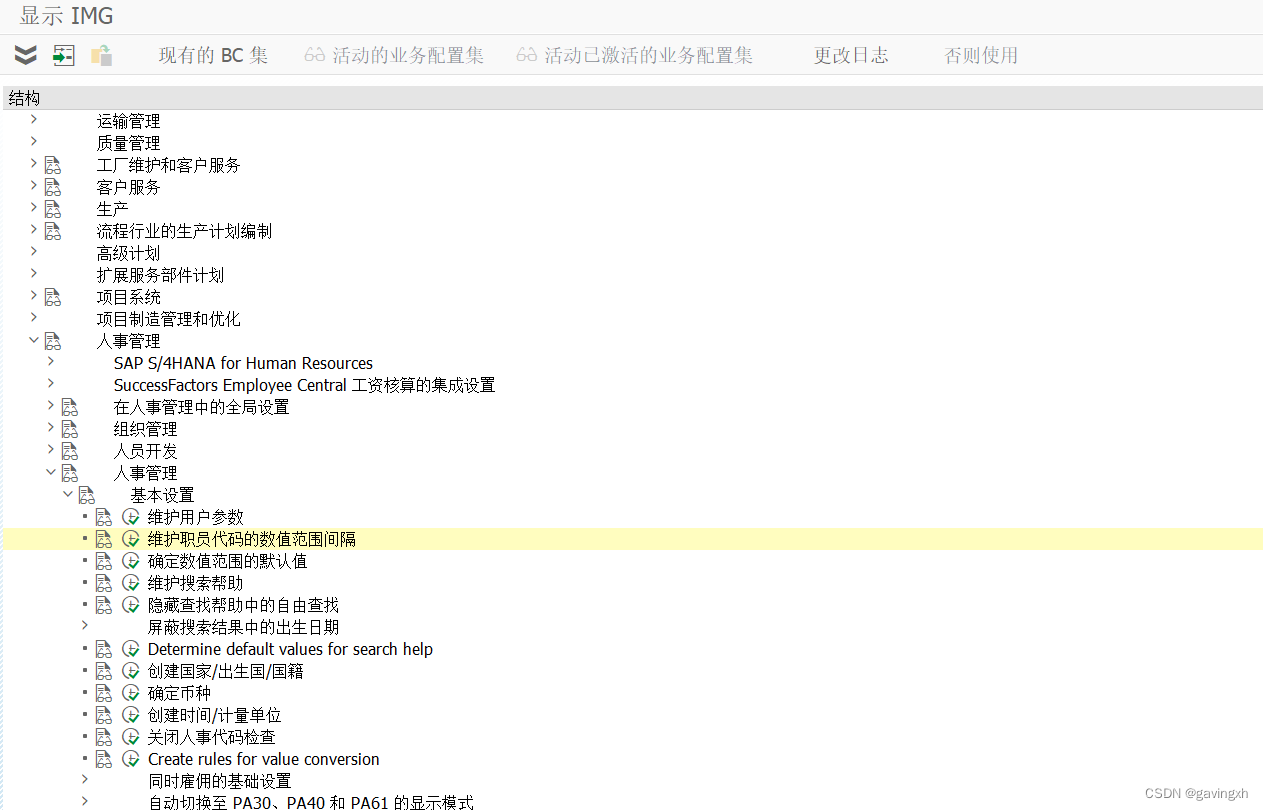
Task: Expand the 运输管理 tree node
Action: 33,120
